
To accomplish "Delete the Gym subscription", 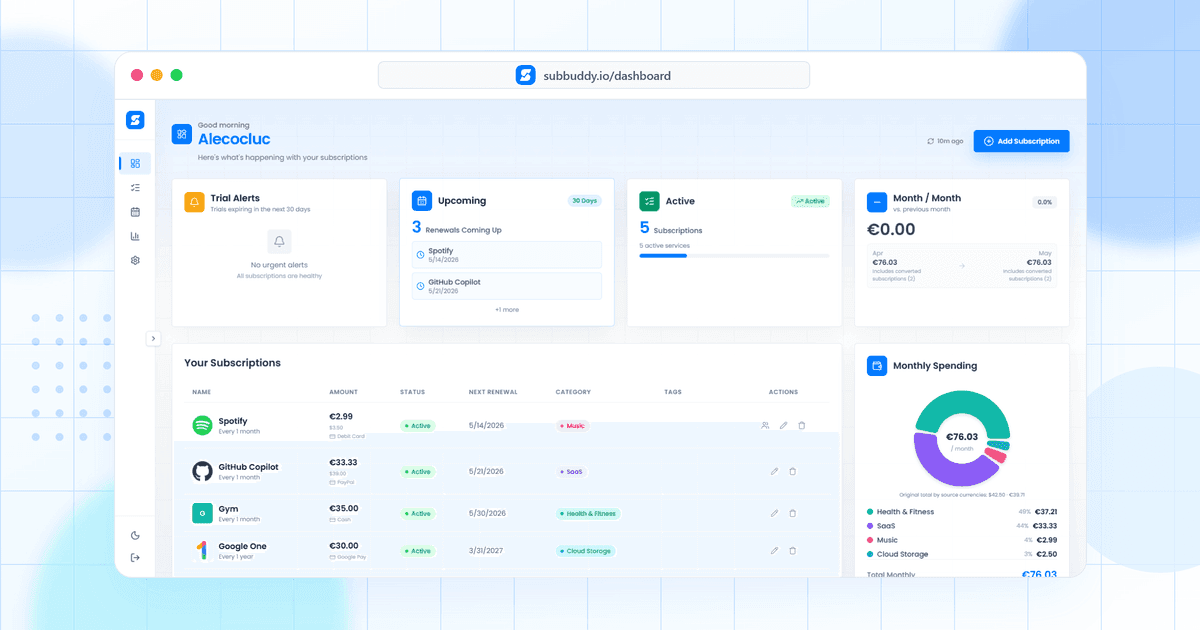I will [x=792, y=513].
